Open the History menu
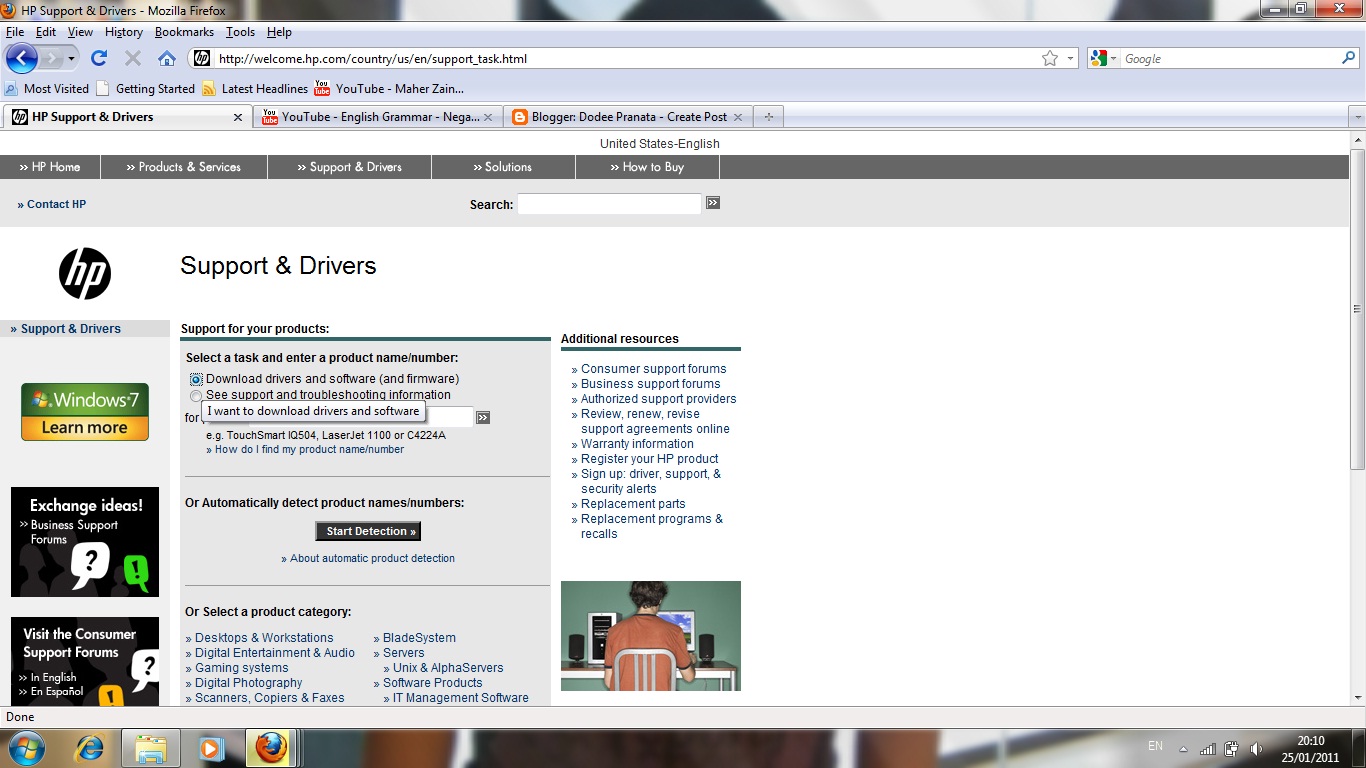 click(124, 32)
